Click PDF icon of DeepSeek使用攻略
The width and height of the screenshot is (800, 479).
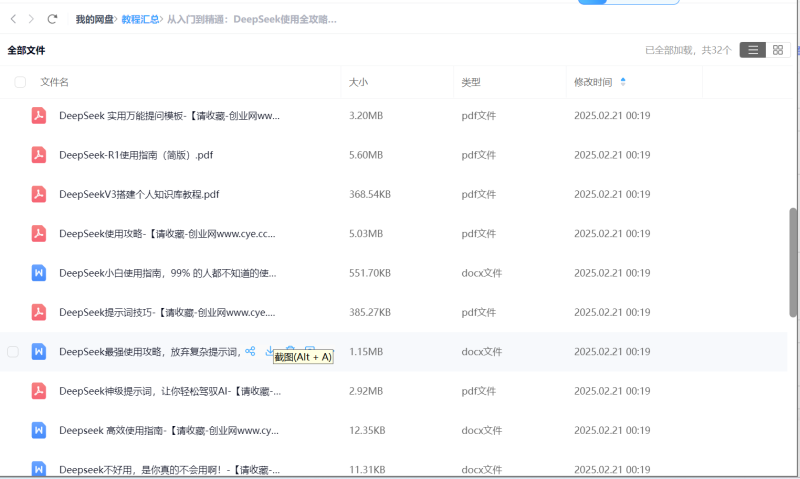pyautogui.click(x=39, y=233)
